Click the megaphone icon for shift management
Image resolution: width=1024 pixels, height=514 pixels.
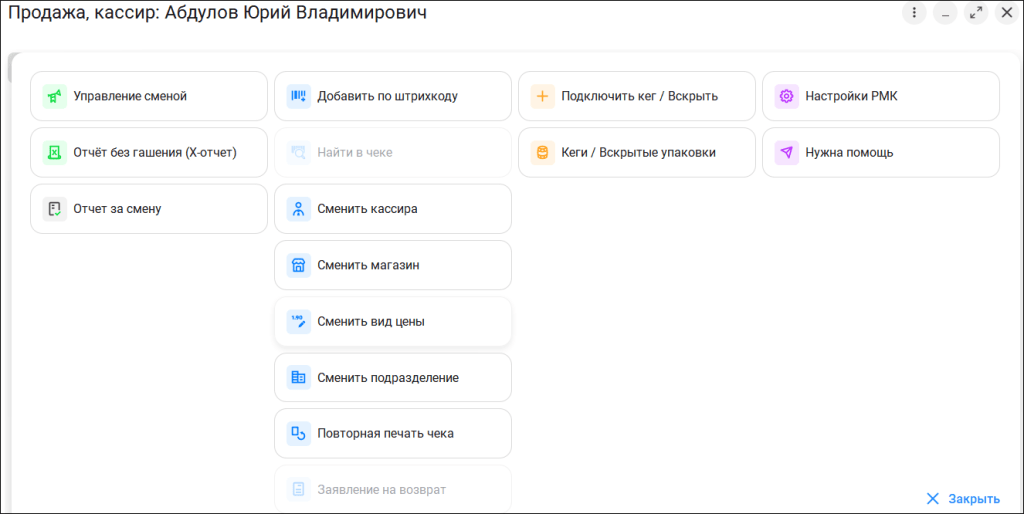click(54, 97)
